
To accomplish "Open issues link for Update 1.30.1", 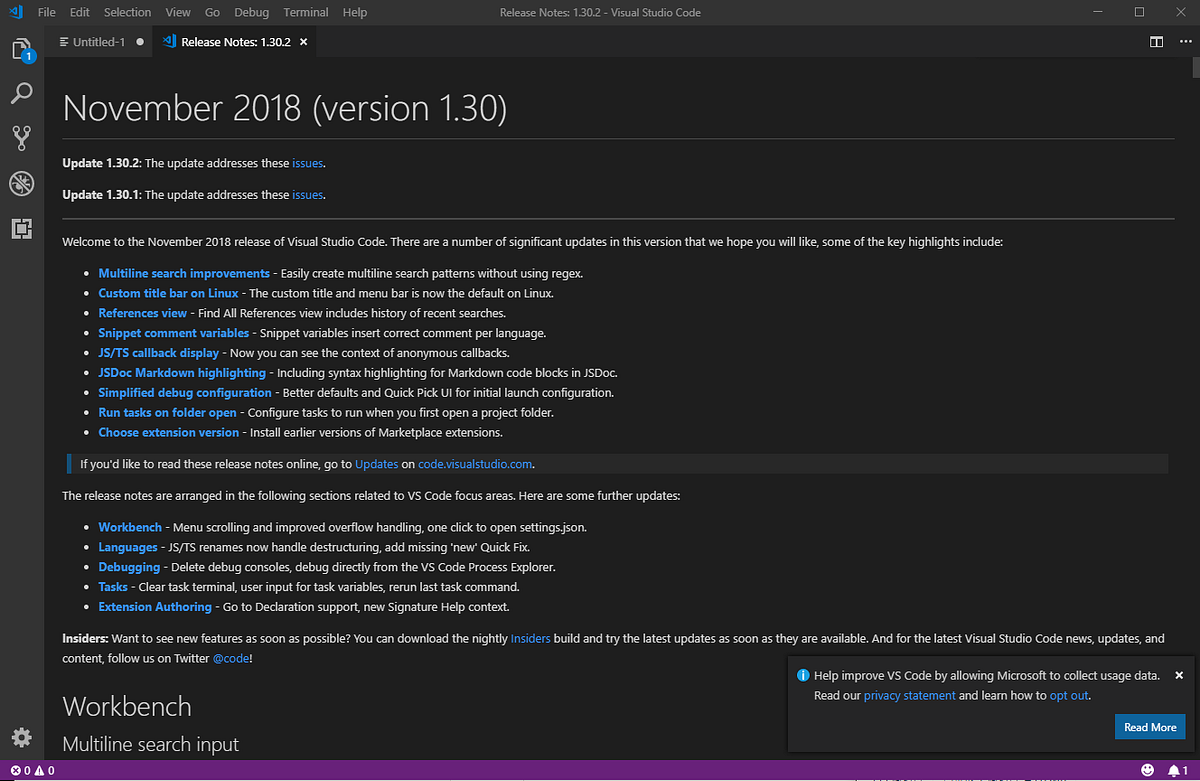I will pyautogui.click(x=307, y=195).
